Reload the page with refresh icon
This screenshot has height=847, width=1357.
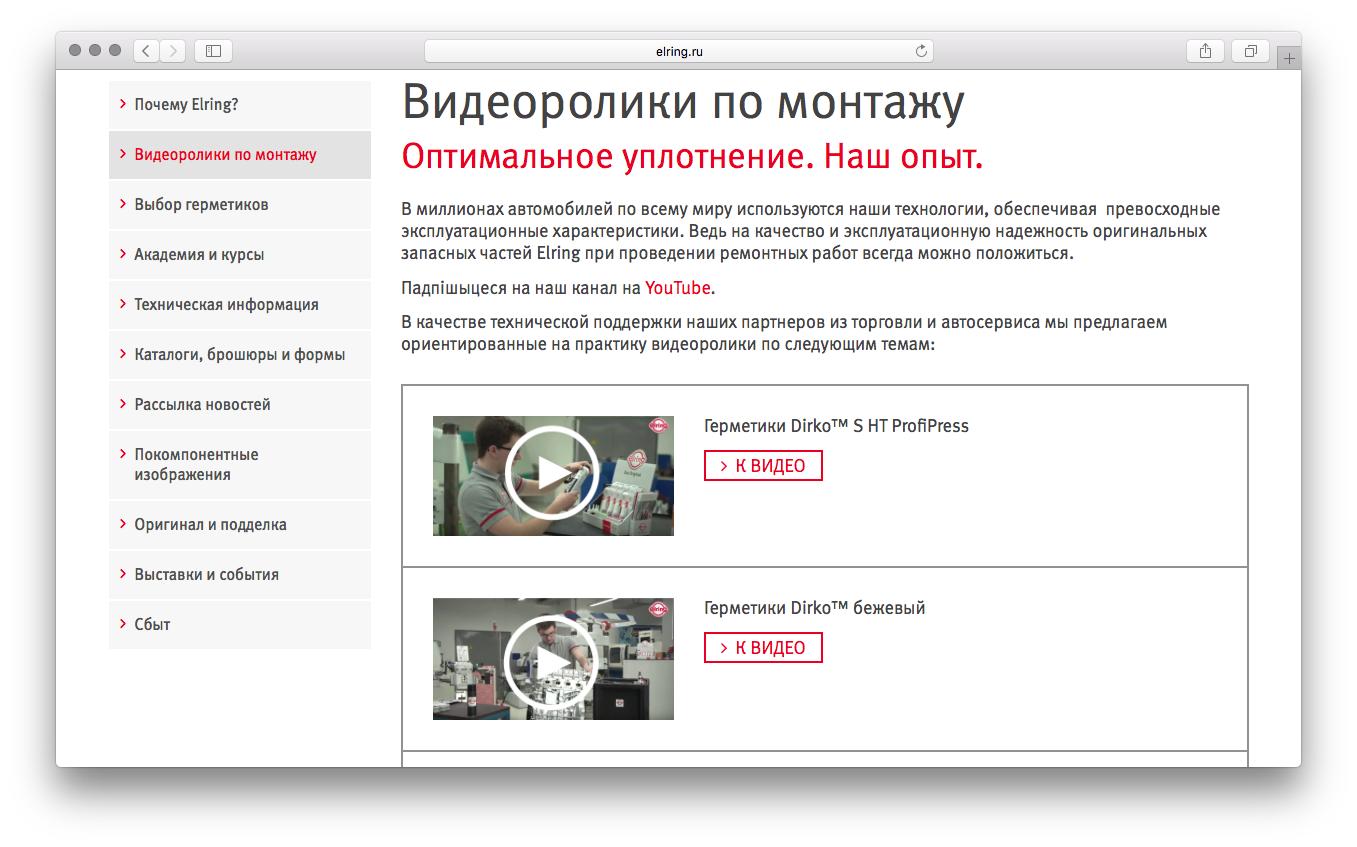[x=921, y=51]
